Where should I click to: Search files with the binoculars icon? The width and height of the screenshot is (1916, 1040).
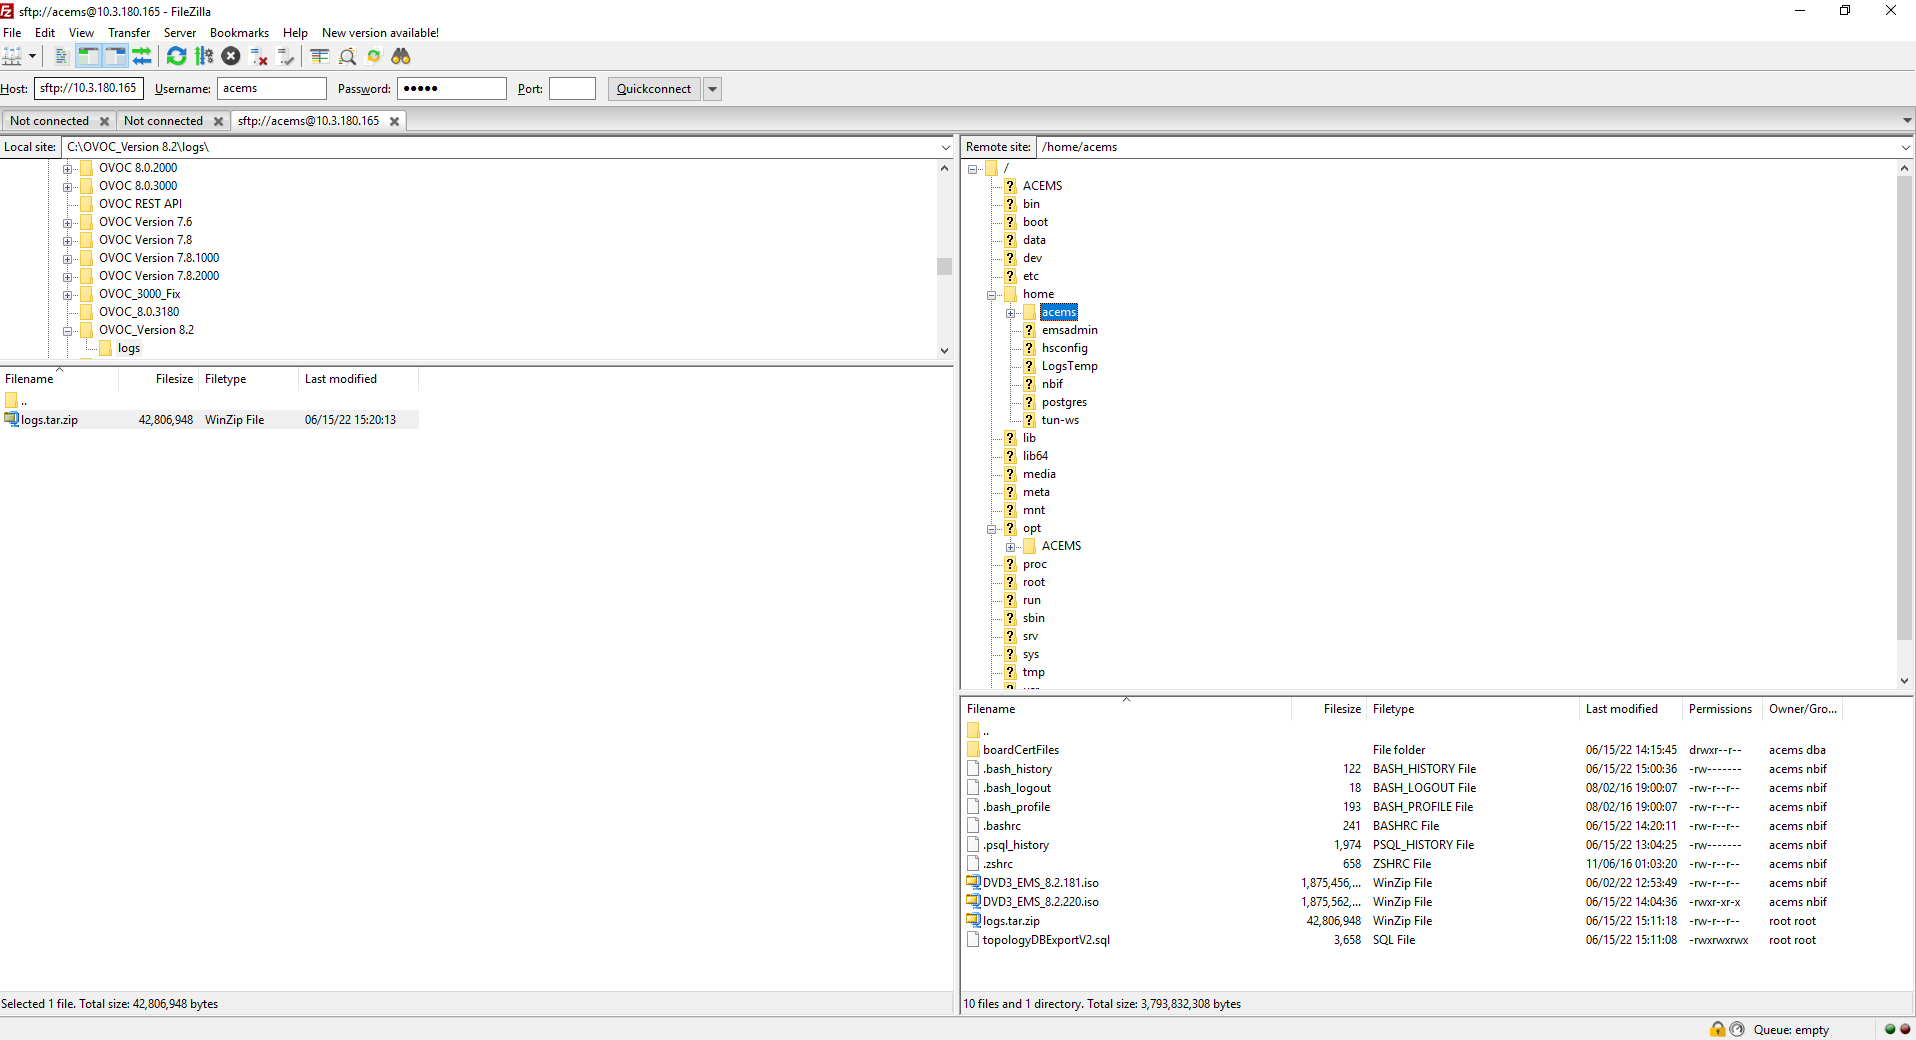point(401,57)
